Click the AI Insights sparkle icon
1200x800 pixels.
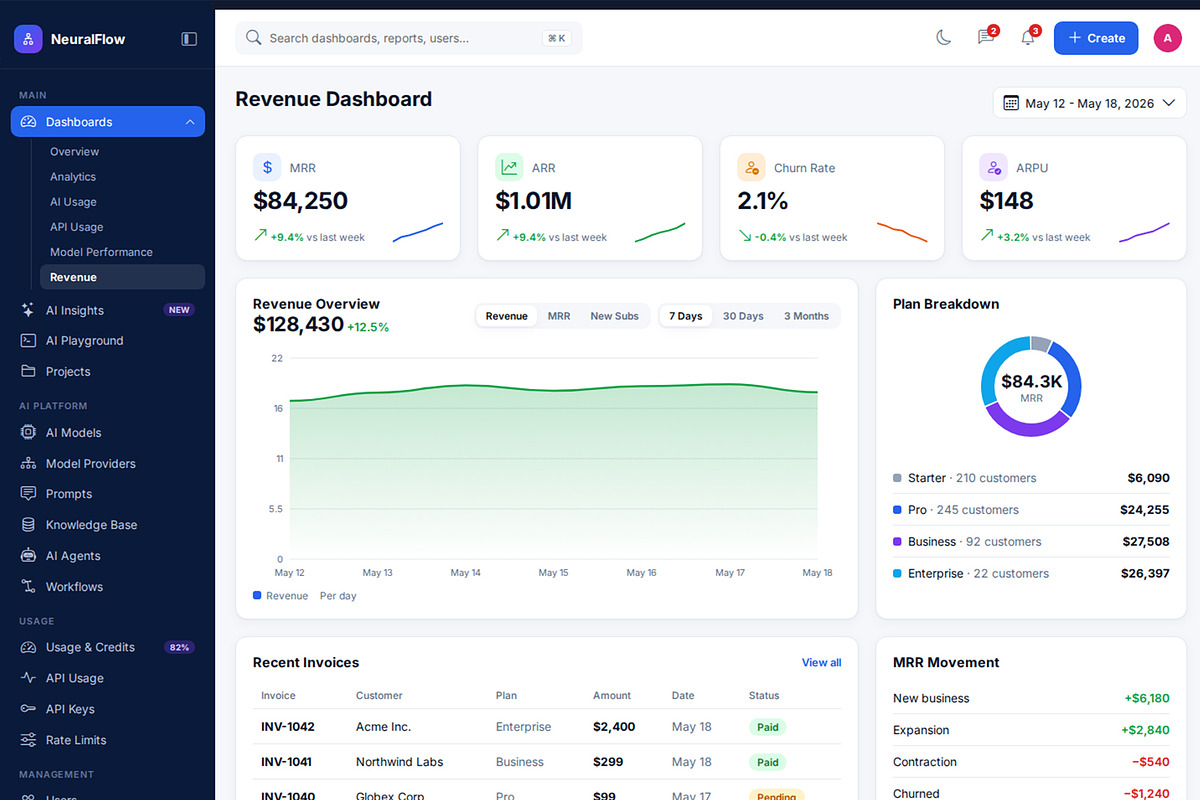[x=28, y=310]
